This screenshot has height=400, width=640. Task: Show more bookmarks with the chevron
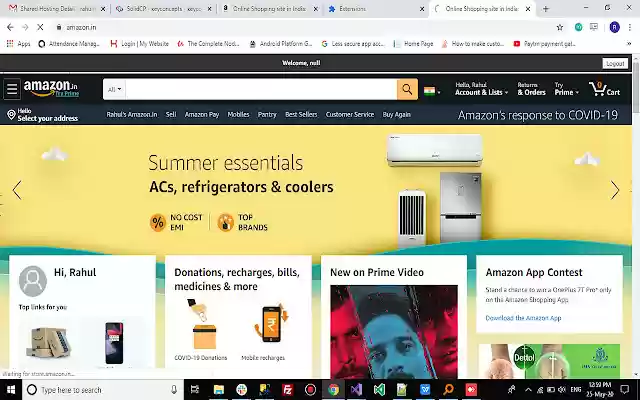click(x=629, y=44)
